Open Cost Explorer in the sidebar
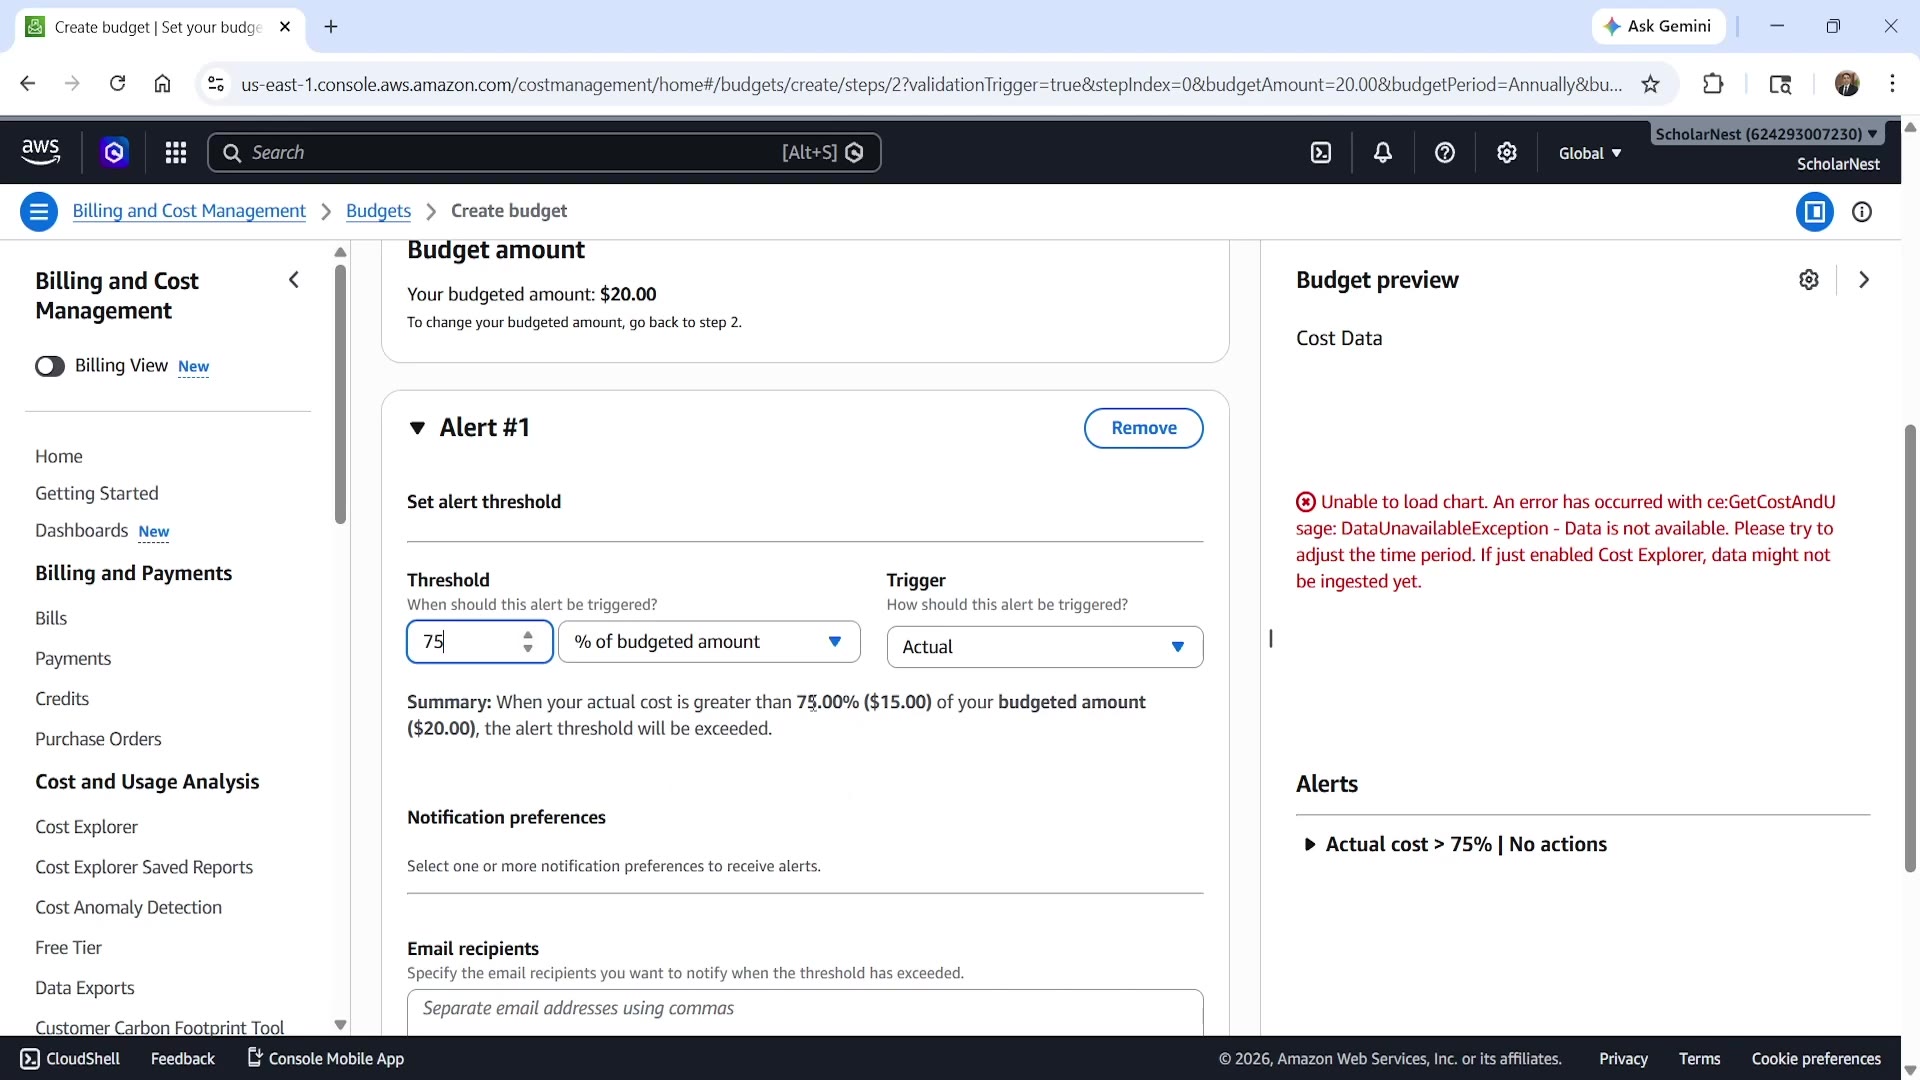Viewport: 1920px width, 1080px height. 86,827
